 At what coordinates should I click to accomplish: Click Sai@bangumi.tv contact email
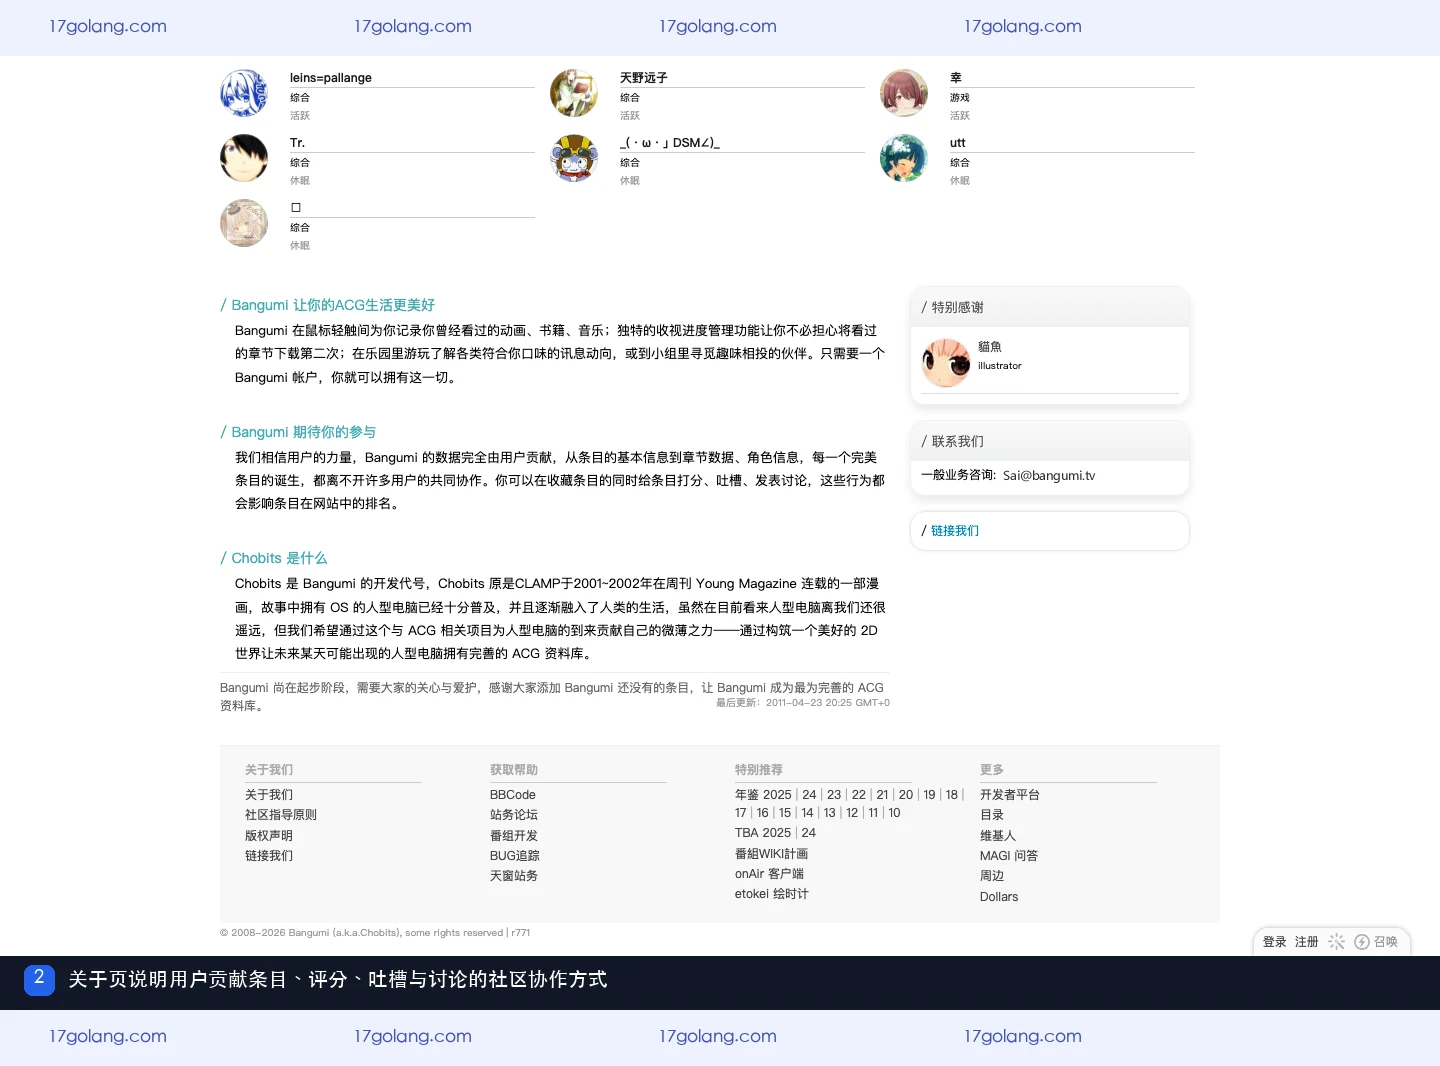coord(1049,476)
